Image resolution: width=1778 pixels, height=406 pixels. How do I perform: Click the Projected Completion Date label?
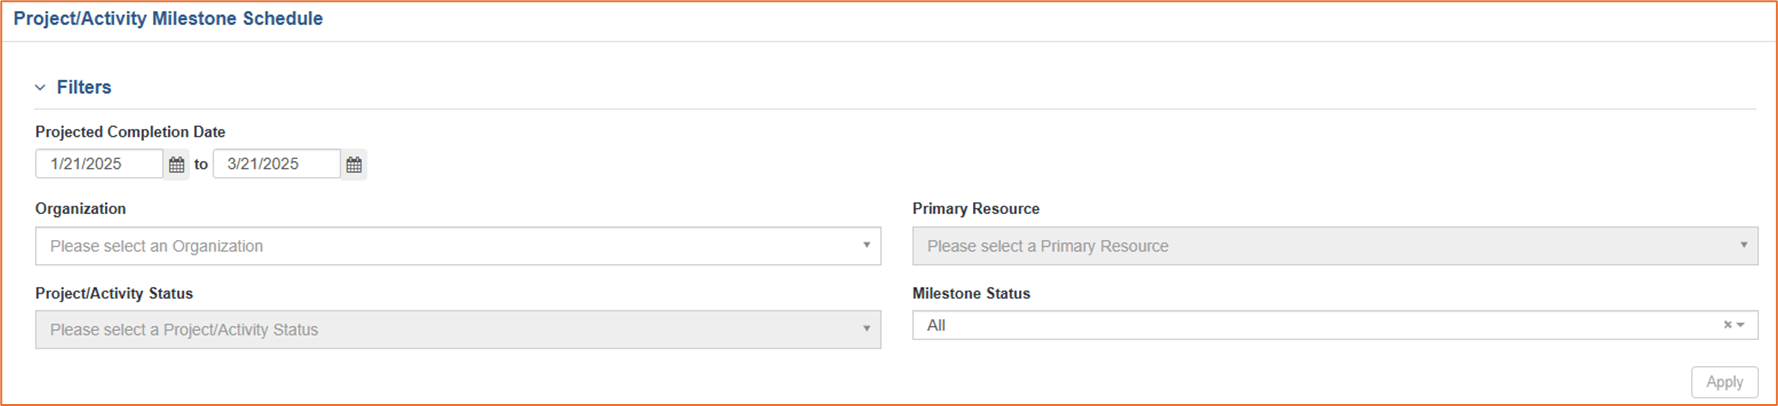(130, 132)
